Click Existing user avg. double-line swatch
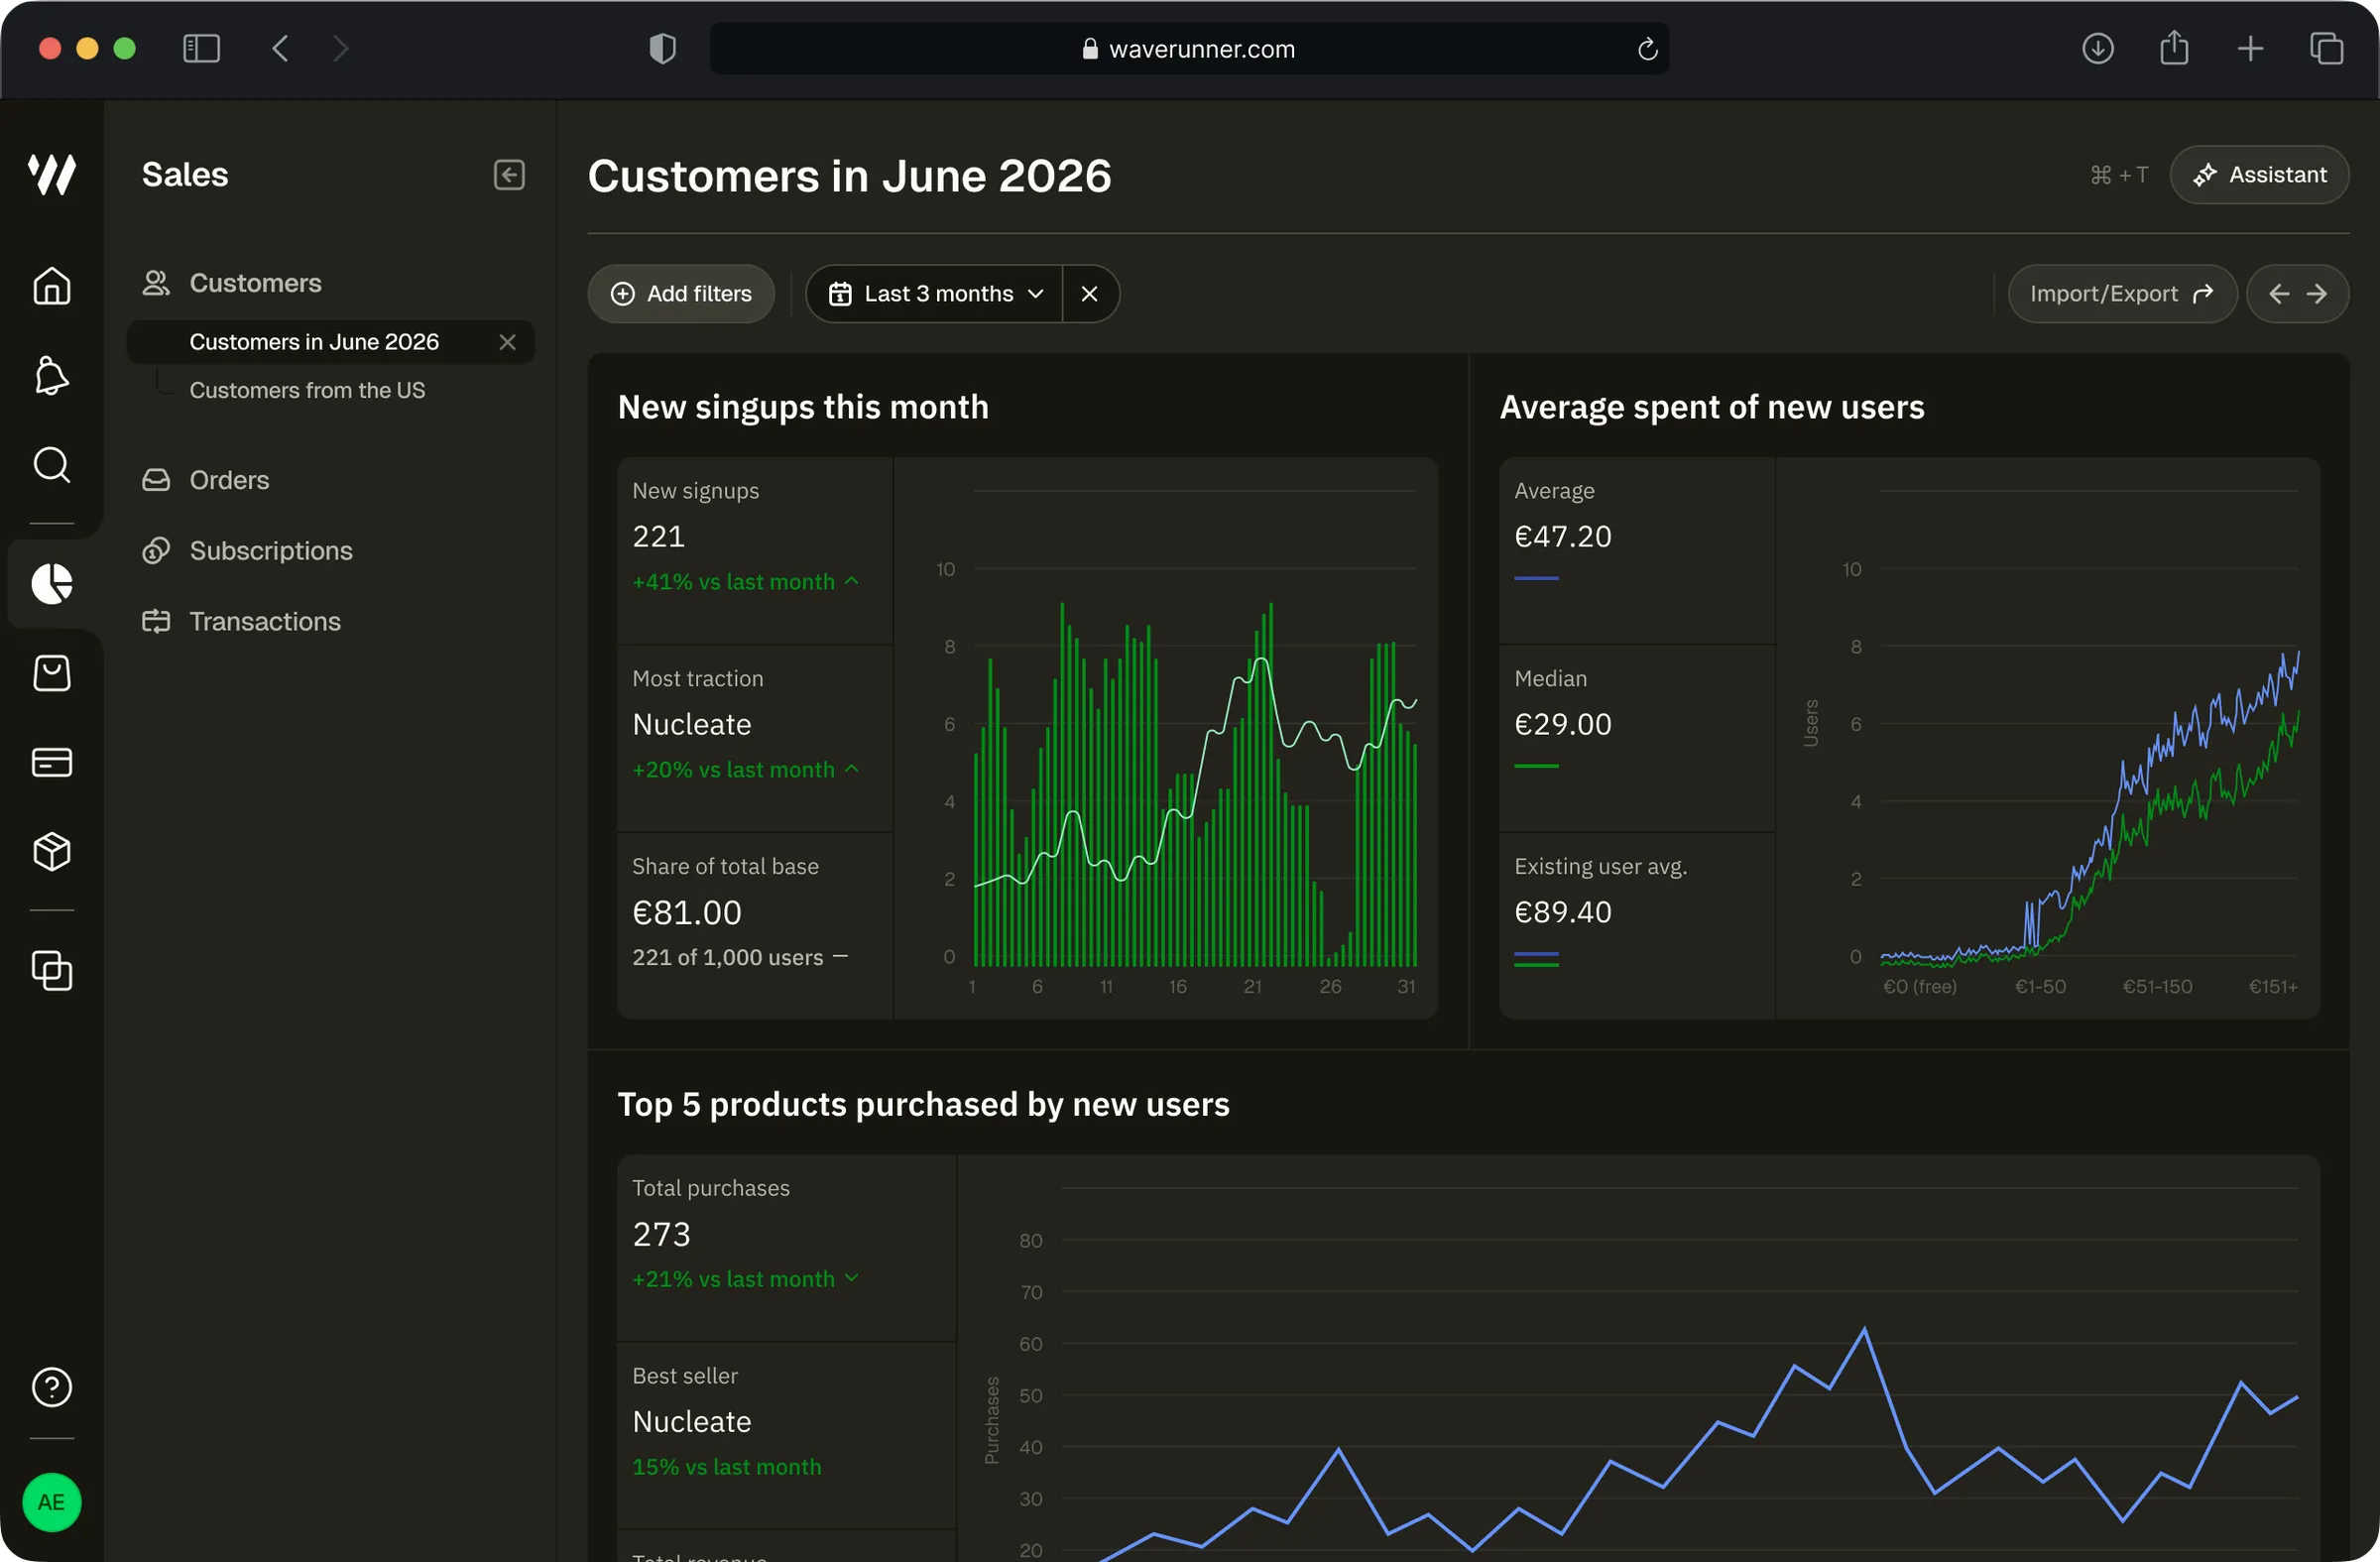Screen dimensions: 2380x1562 [1536, 959]
